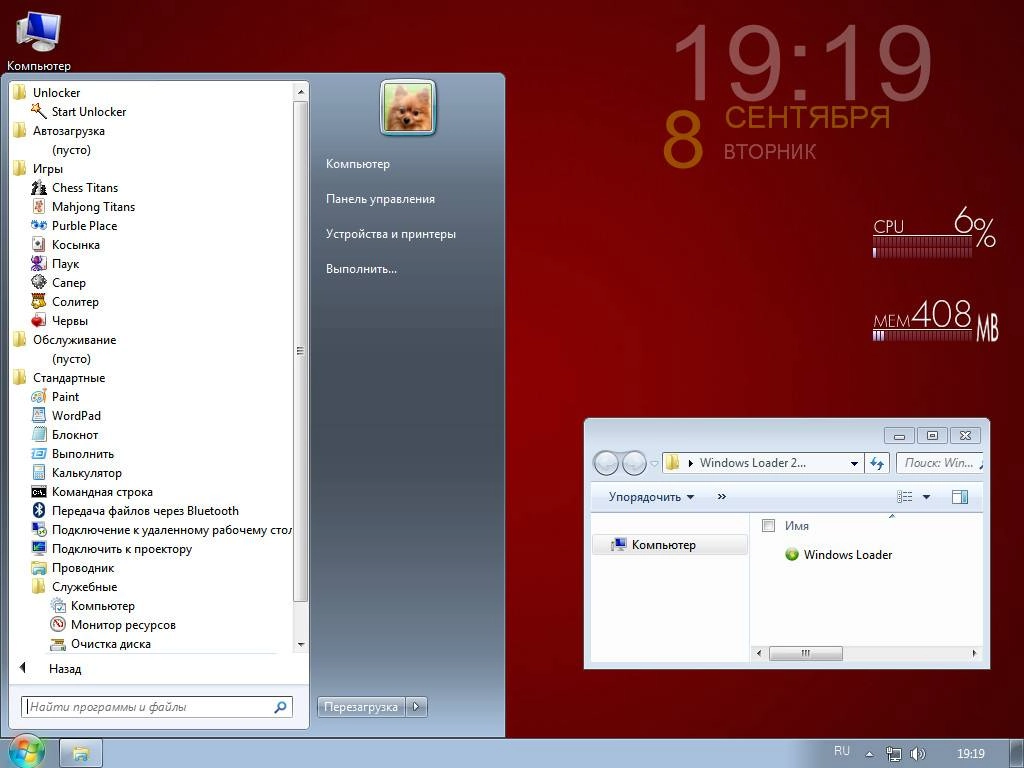Check the select-all box beside Имя
The height and width of the screenshot is (768, 1024).
click(x=769, y=526)
